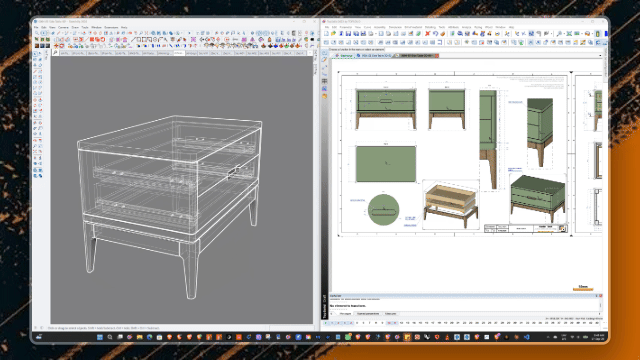Image resolution: width=640 pixels, height=360 pixels.
Task: Click the black color swatch in SketchUp toolbar
Action: [x=312, y=40]
